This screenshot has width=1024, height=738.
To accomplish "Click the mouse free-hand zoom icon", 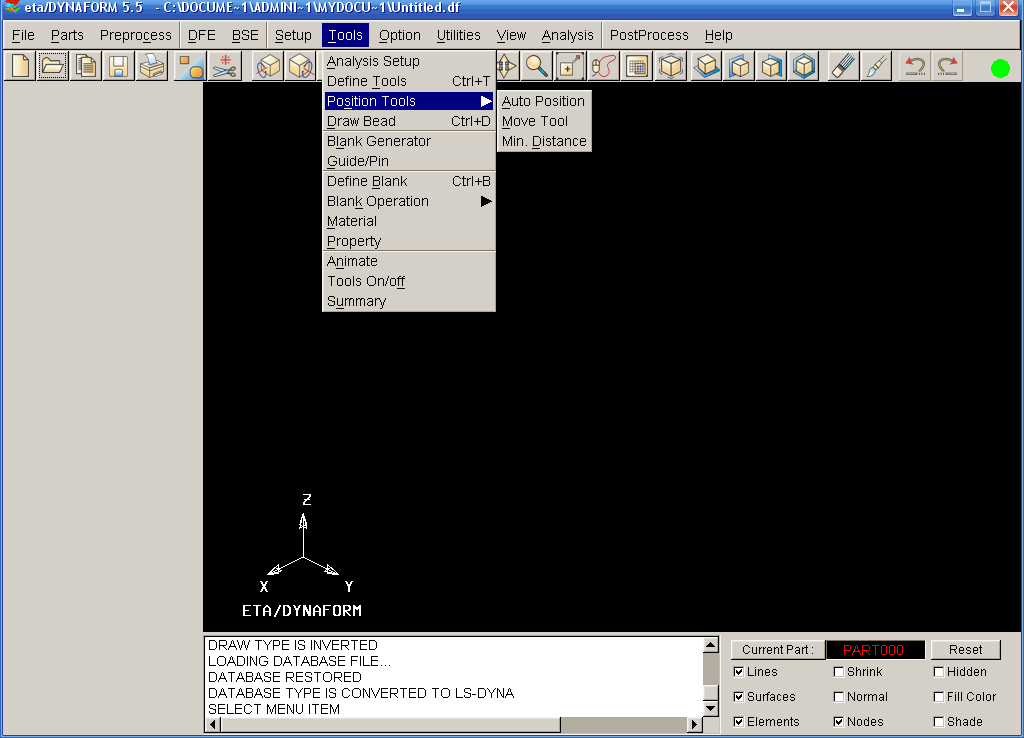I will click(603, 67).
